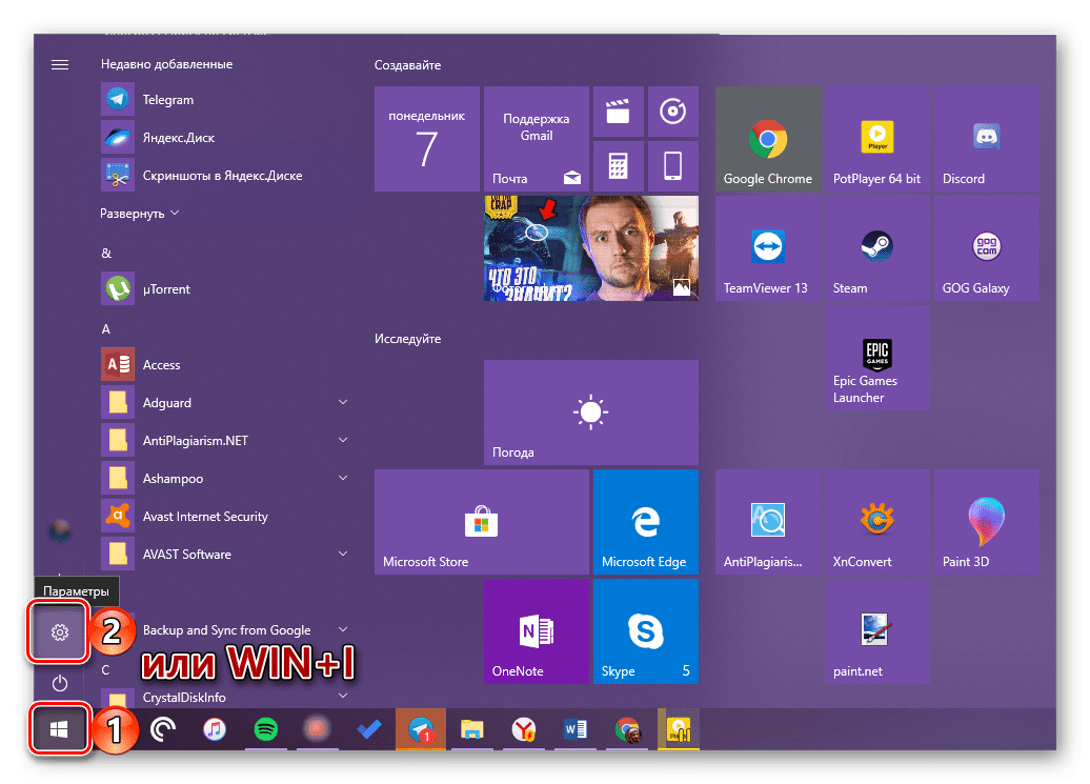Screen dimensions: 1090x784
Task: Select Access in the app list
Action: pyautogui.click(x=161, y=365)
